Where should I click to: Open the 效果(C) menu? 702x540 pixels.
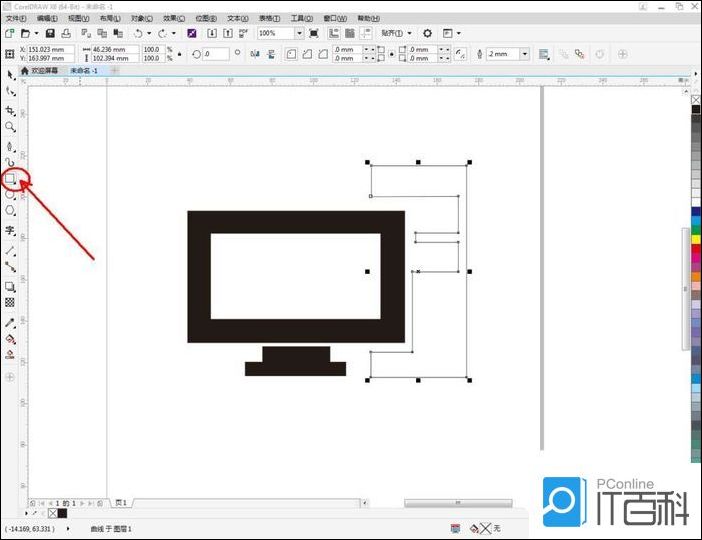click(175, 18)
